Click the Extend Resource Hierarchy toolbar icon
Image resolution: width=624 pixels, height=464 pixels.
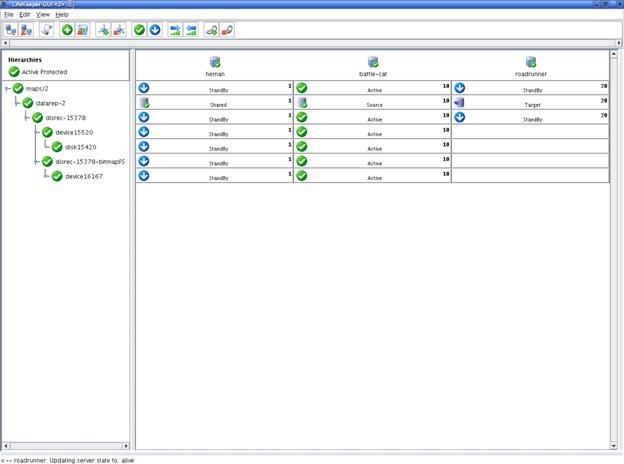click(175, 30)
